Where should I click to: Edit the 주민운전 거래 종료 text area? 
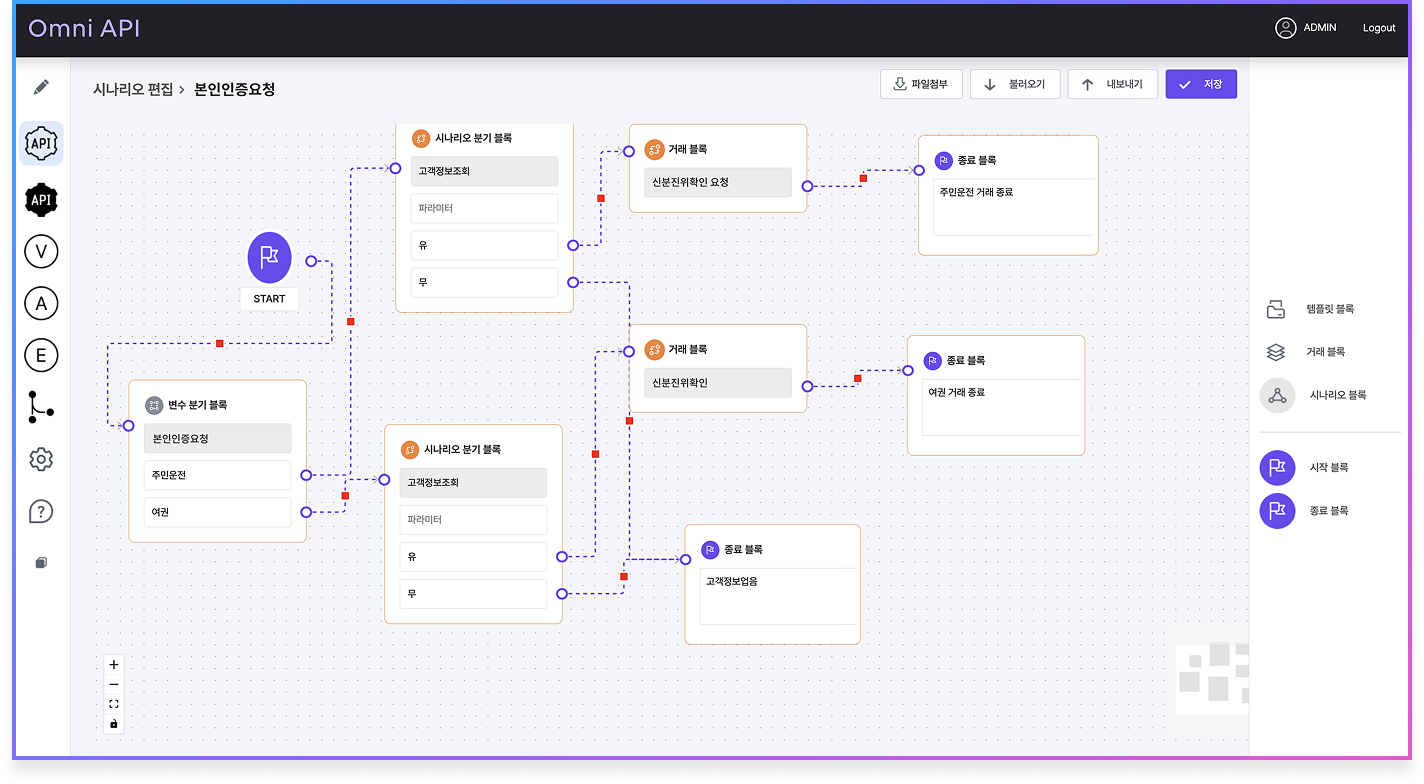pyautogui.click(x=1014, y=207)
